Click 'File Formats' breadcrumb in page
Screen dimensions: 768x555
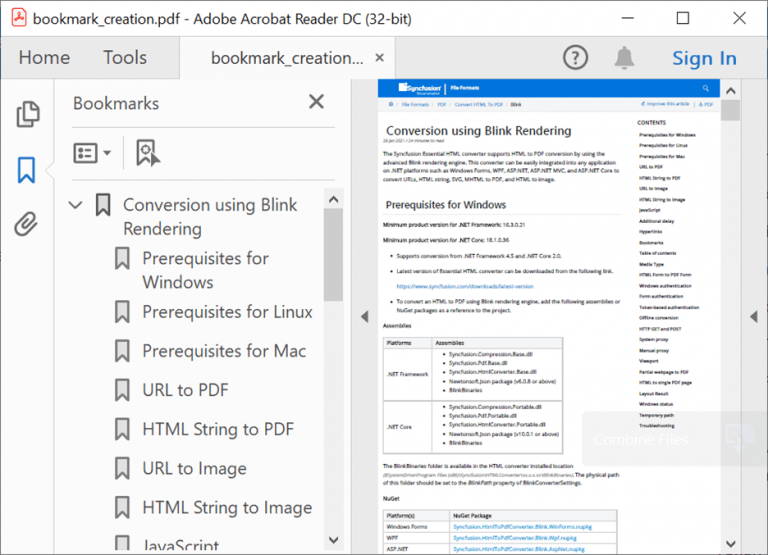[415, 104]
